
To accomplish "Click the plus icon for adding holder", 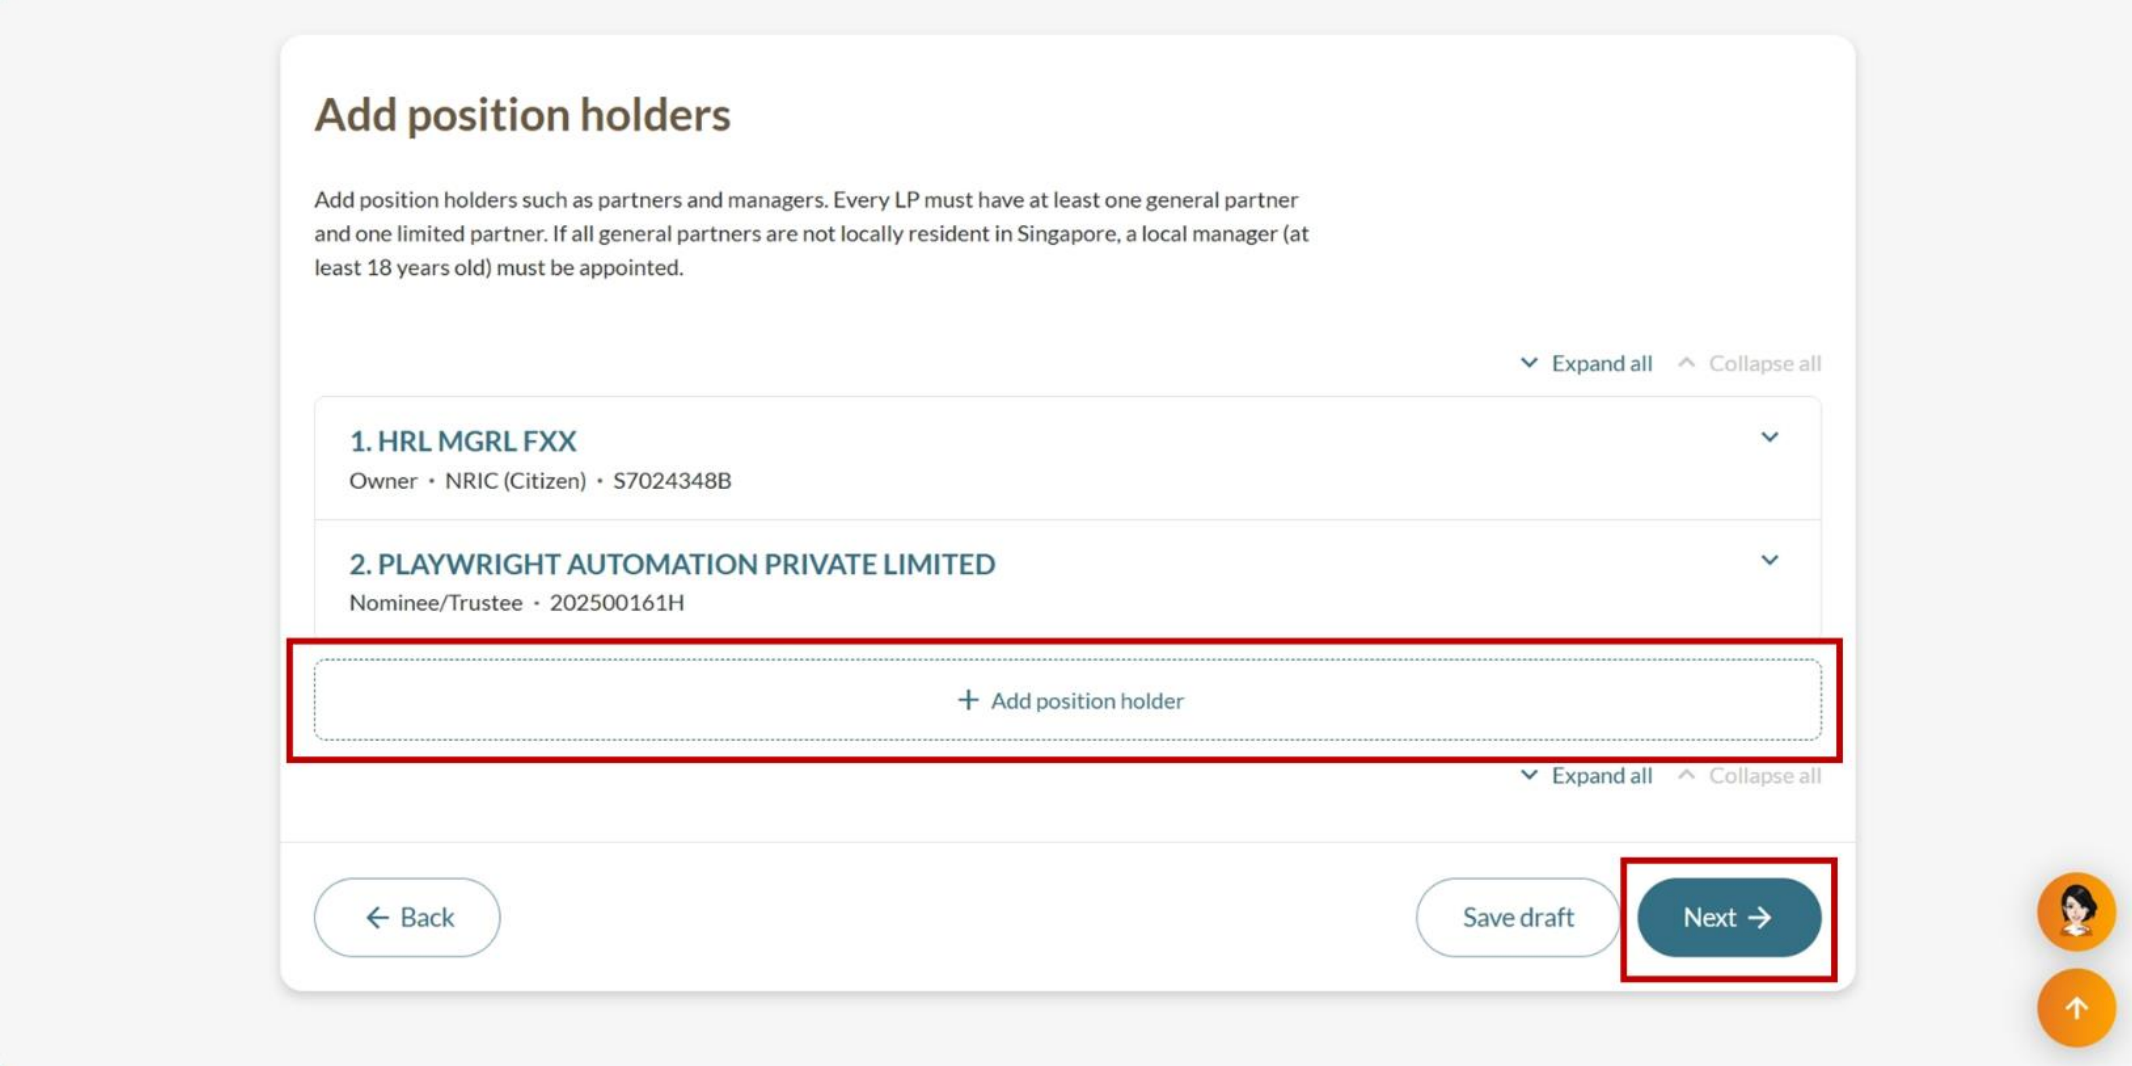I will coord(967,700).
